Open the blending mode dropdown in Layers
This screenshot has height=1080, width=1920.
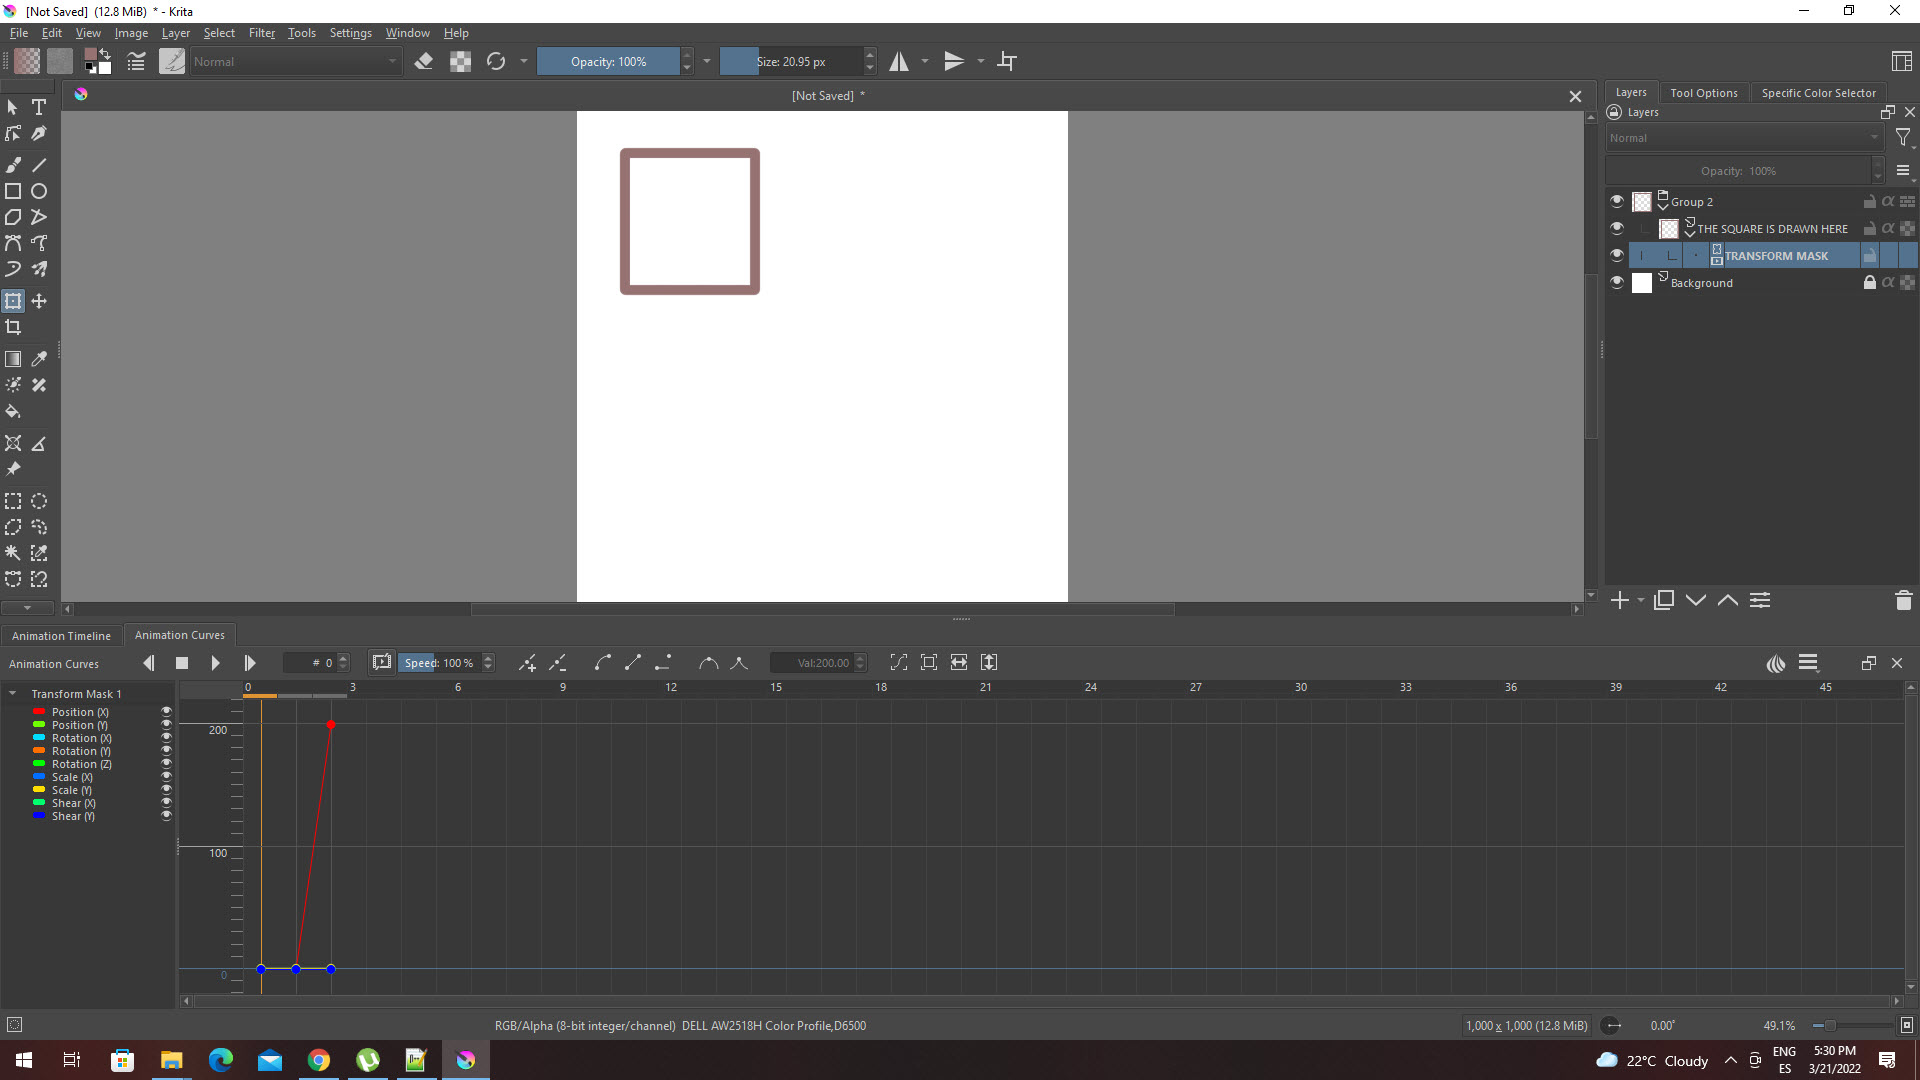click(x=1745, y=137)
